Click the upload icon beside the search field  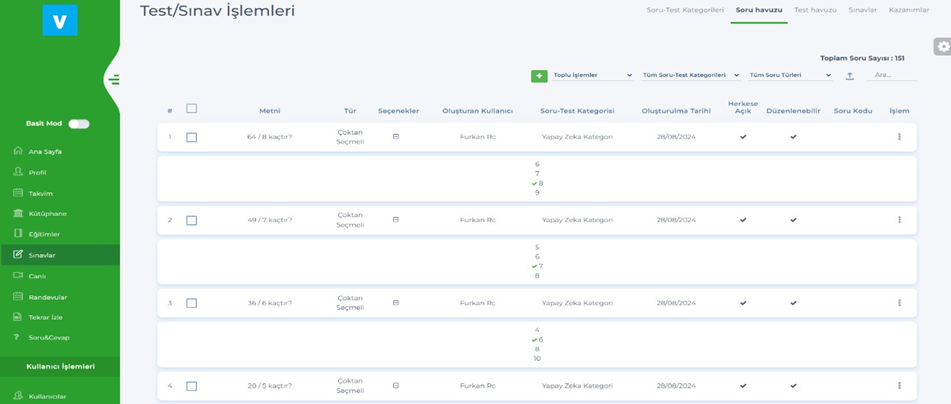(x=850, y=76)
